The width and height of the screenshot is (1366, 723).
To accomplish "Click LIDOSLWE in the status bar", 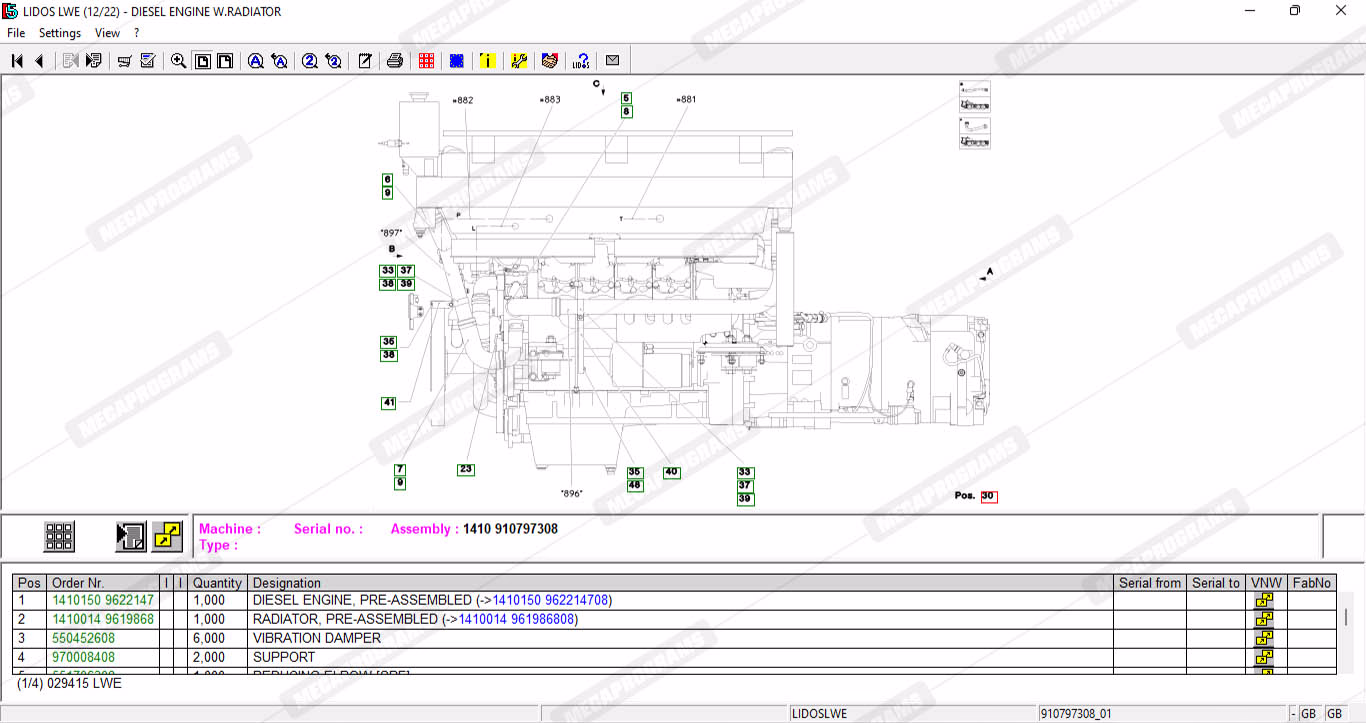I will point(819,714).
